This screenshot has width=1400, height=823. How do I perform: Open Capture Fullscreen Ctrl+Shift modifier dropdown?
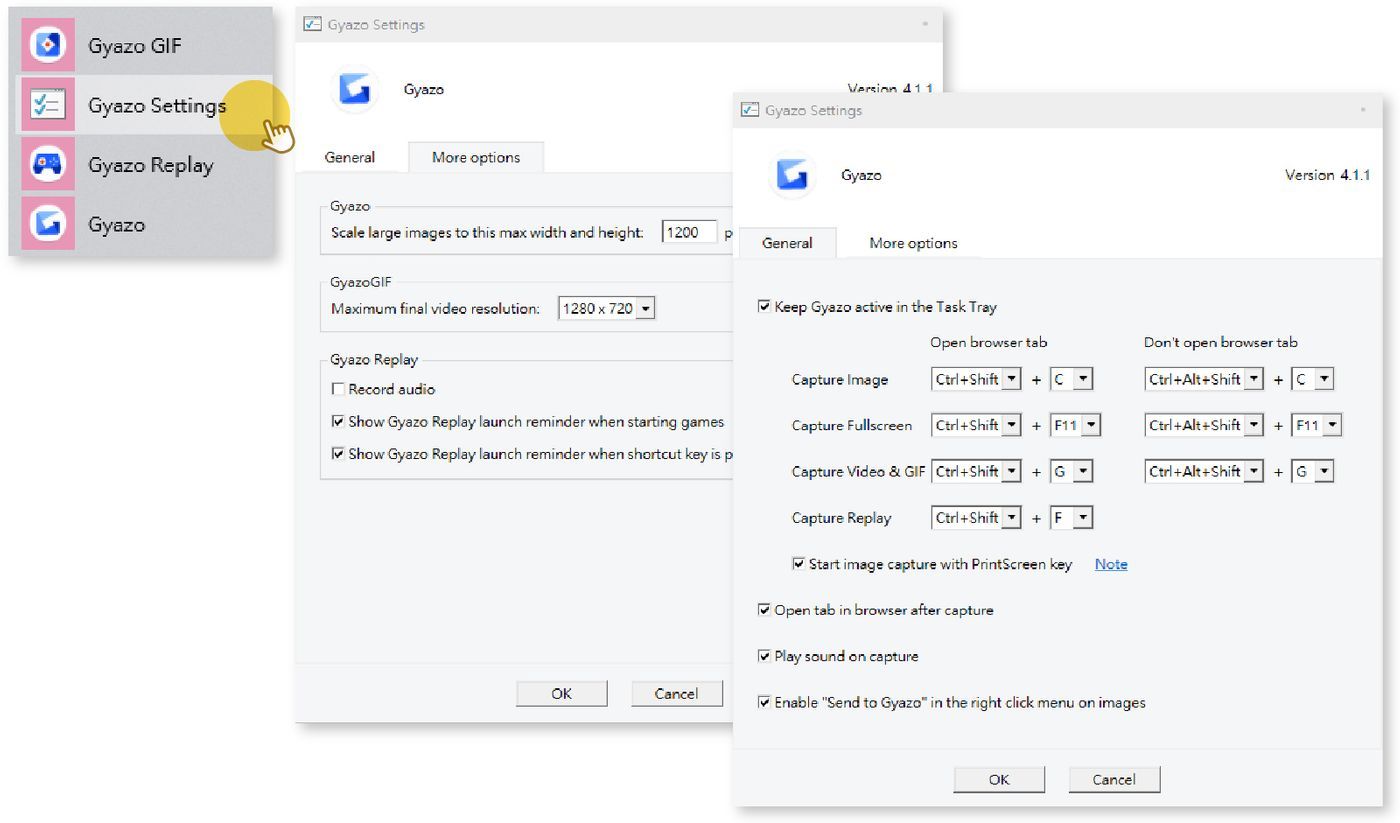(976, 425)
